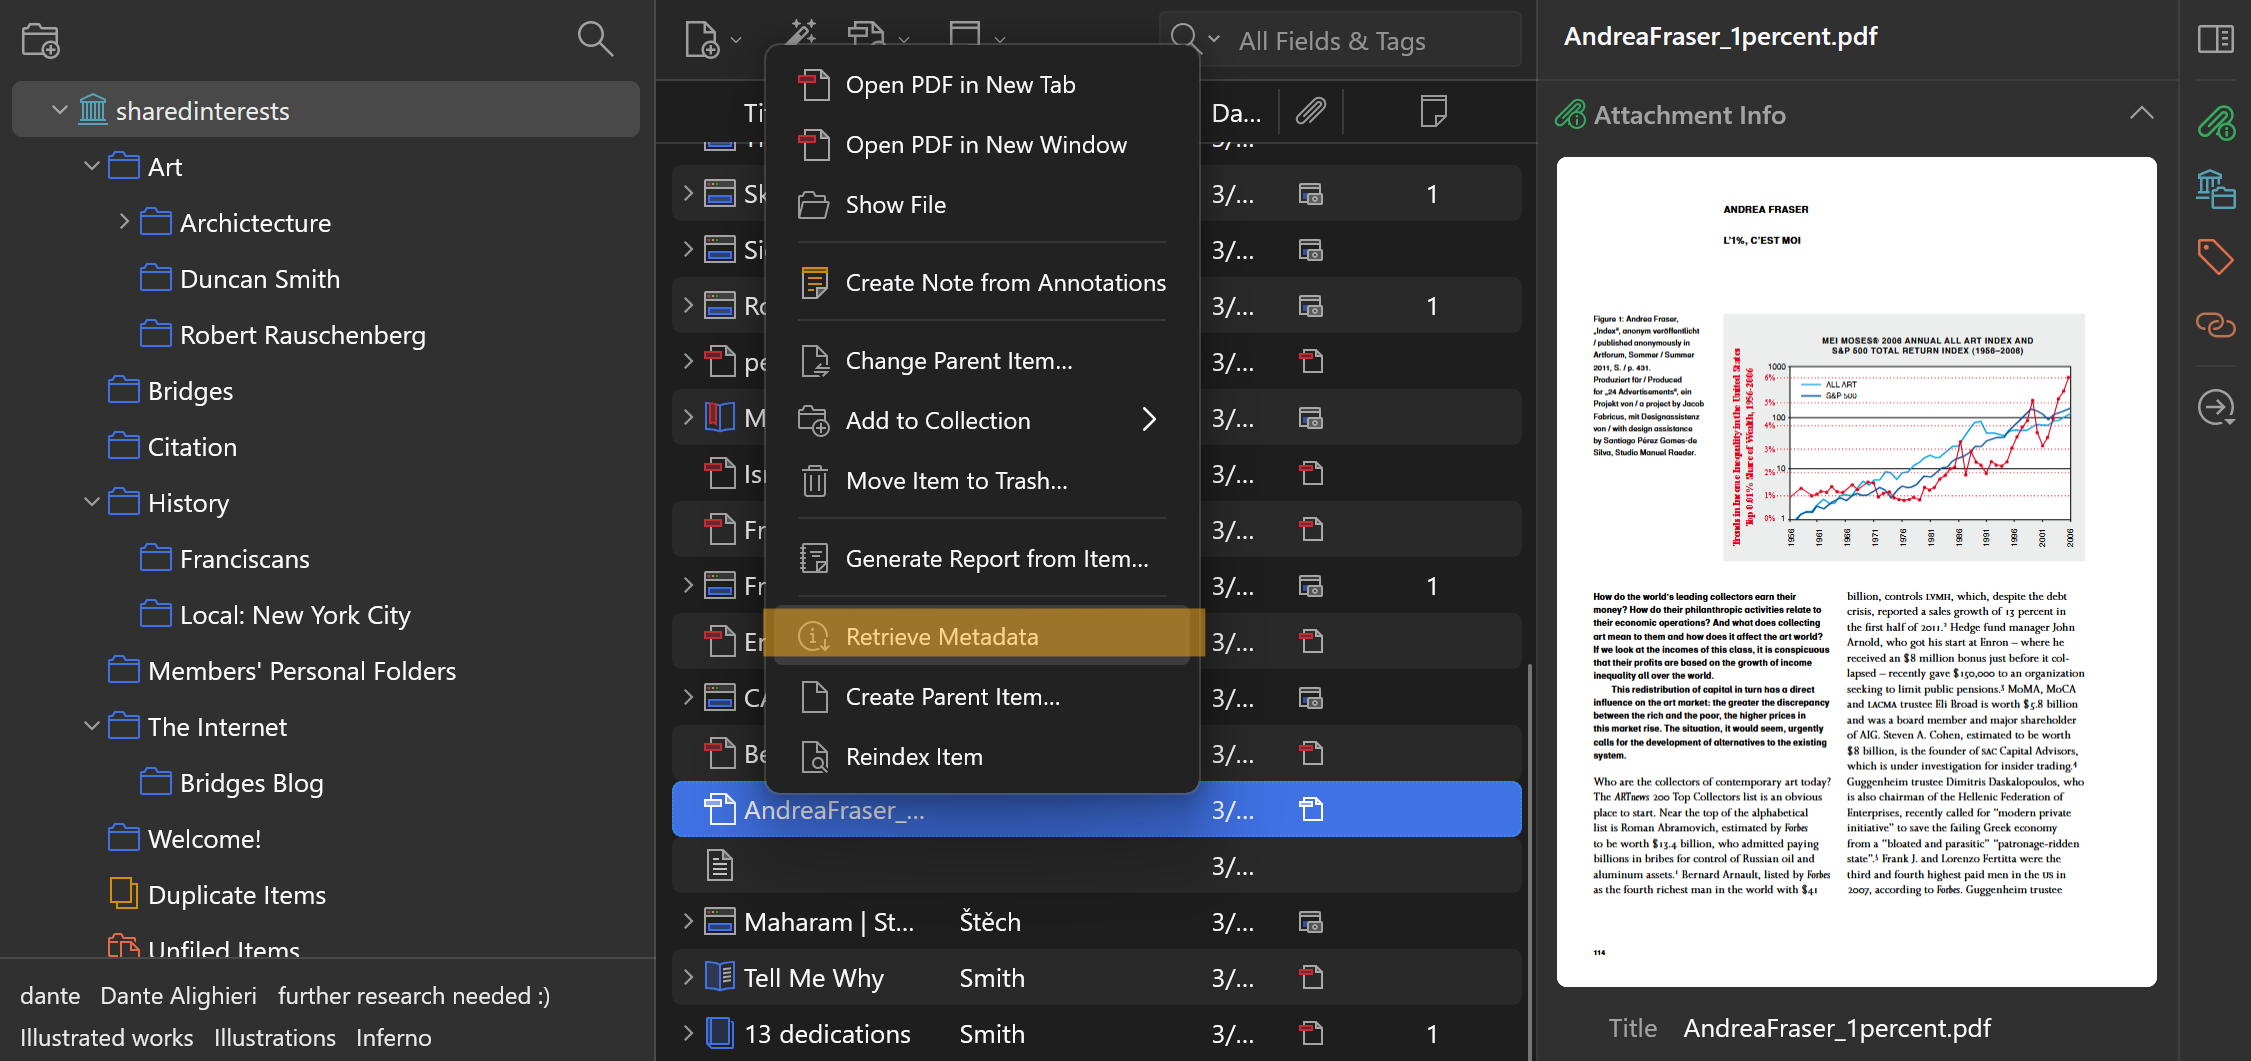Open the Libraries and Collections pane icon

coord(2215,189)
